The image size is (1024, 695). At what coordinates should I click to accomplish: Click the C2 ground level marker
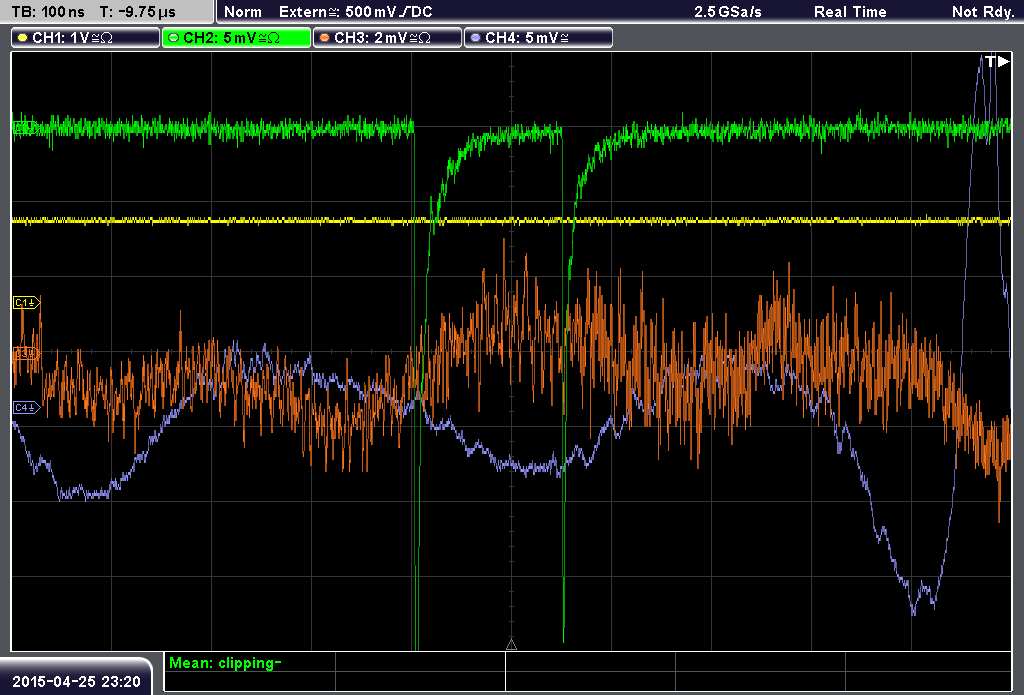click(x=25, y=127)
